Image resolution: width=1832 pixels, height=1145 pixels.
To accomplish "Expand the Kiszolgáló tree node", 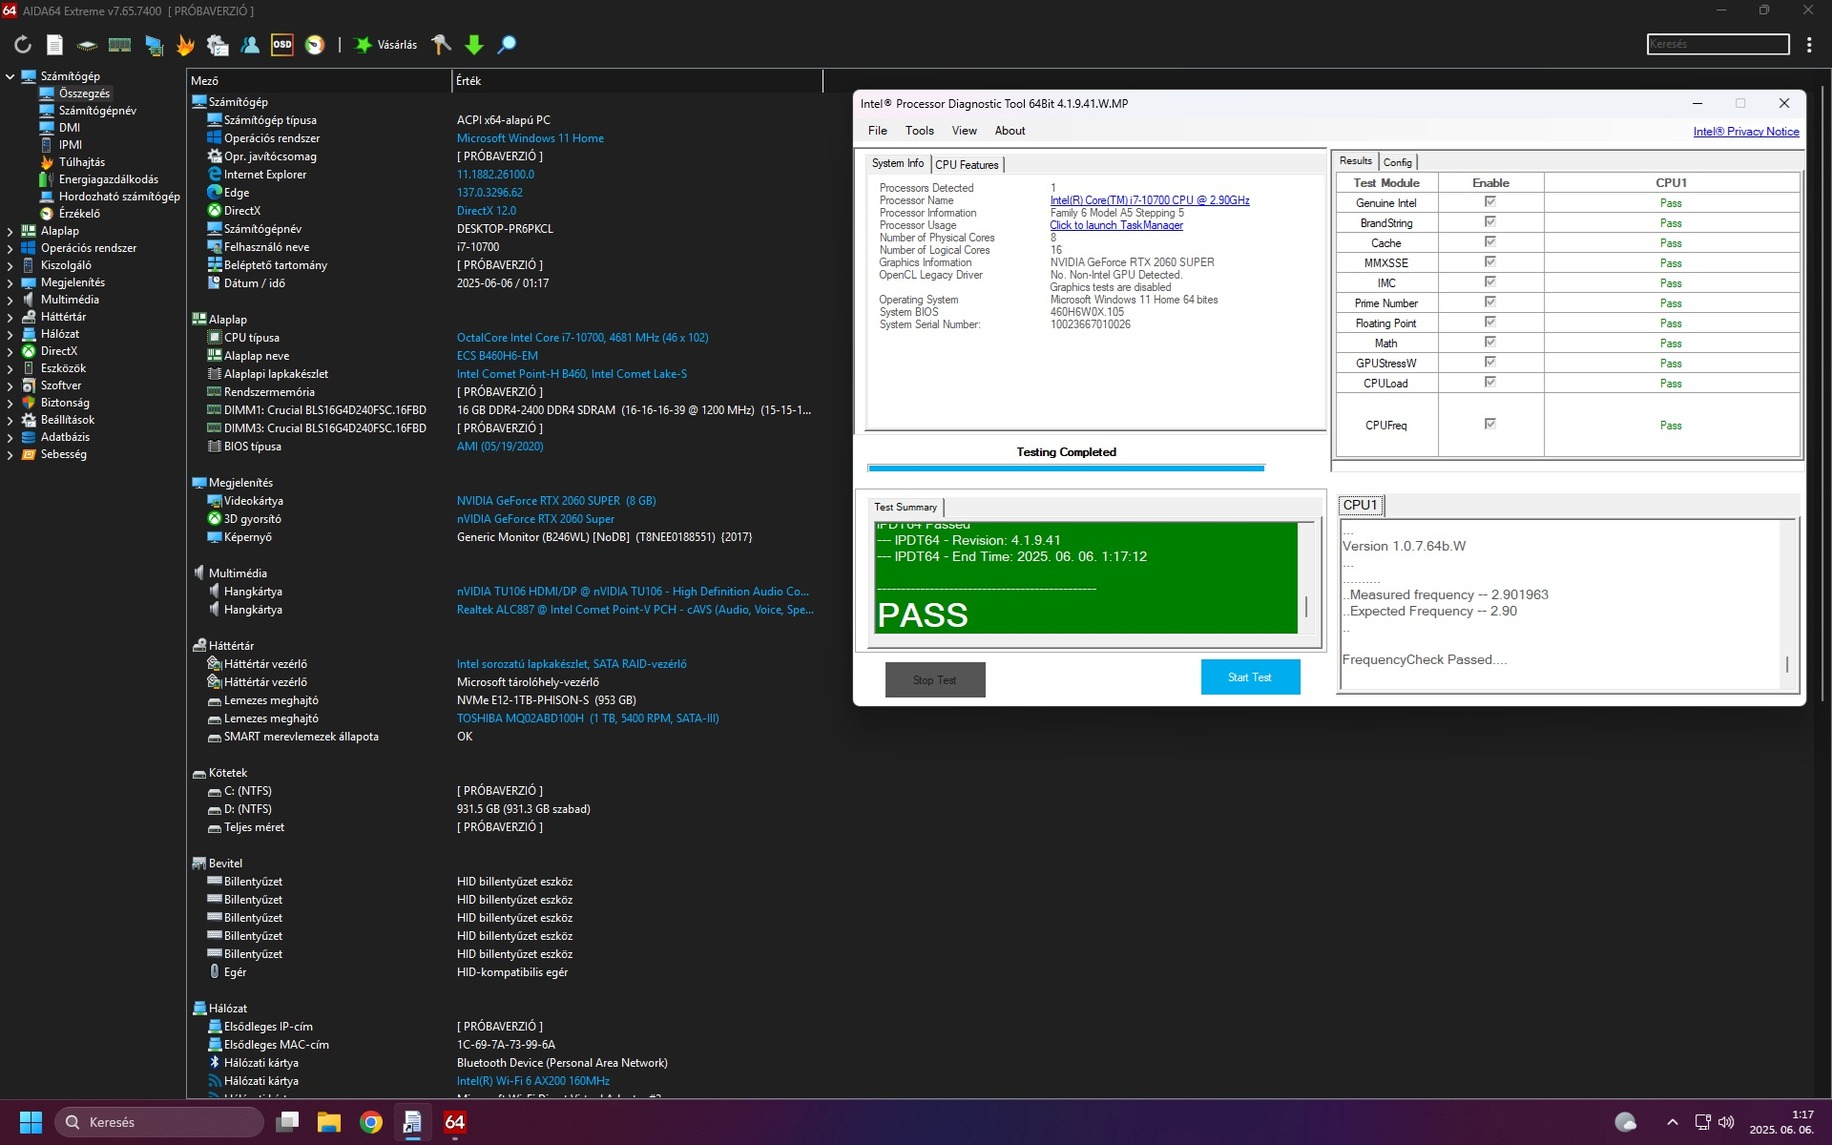I will click(10, 265).
